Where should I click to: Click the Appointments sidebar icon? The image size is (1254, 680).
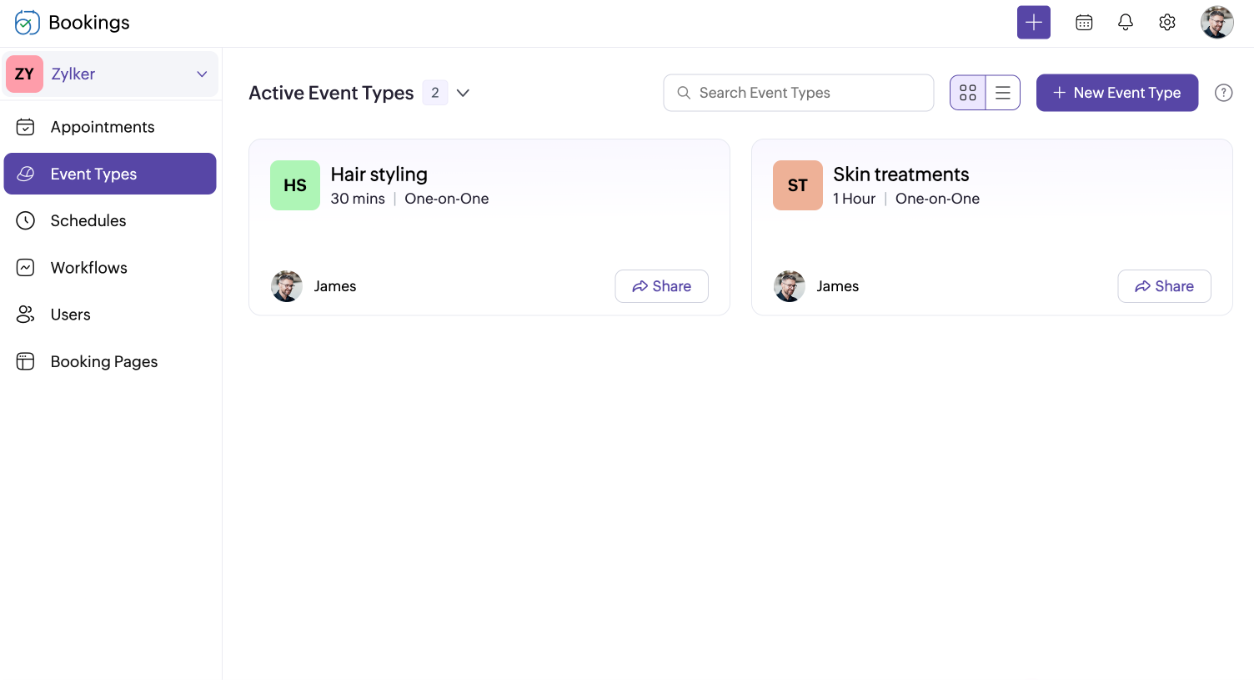click(x=26, y=127)
